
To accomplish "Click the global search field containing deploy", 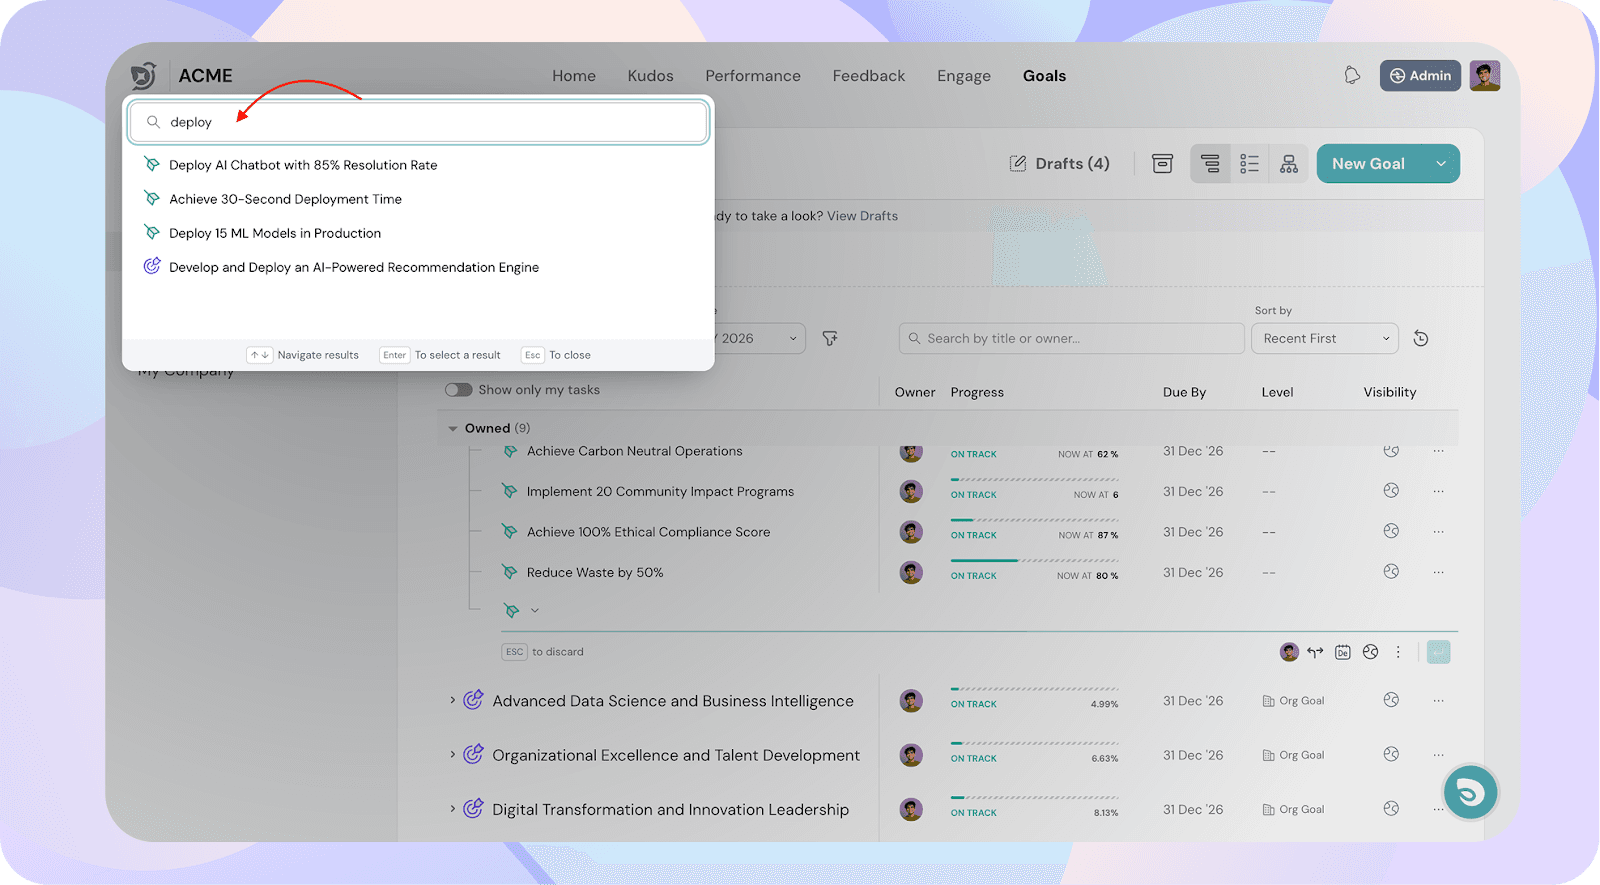I will [x=419, y=122].
